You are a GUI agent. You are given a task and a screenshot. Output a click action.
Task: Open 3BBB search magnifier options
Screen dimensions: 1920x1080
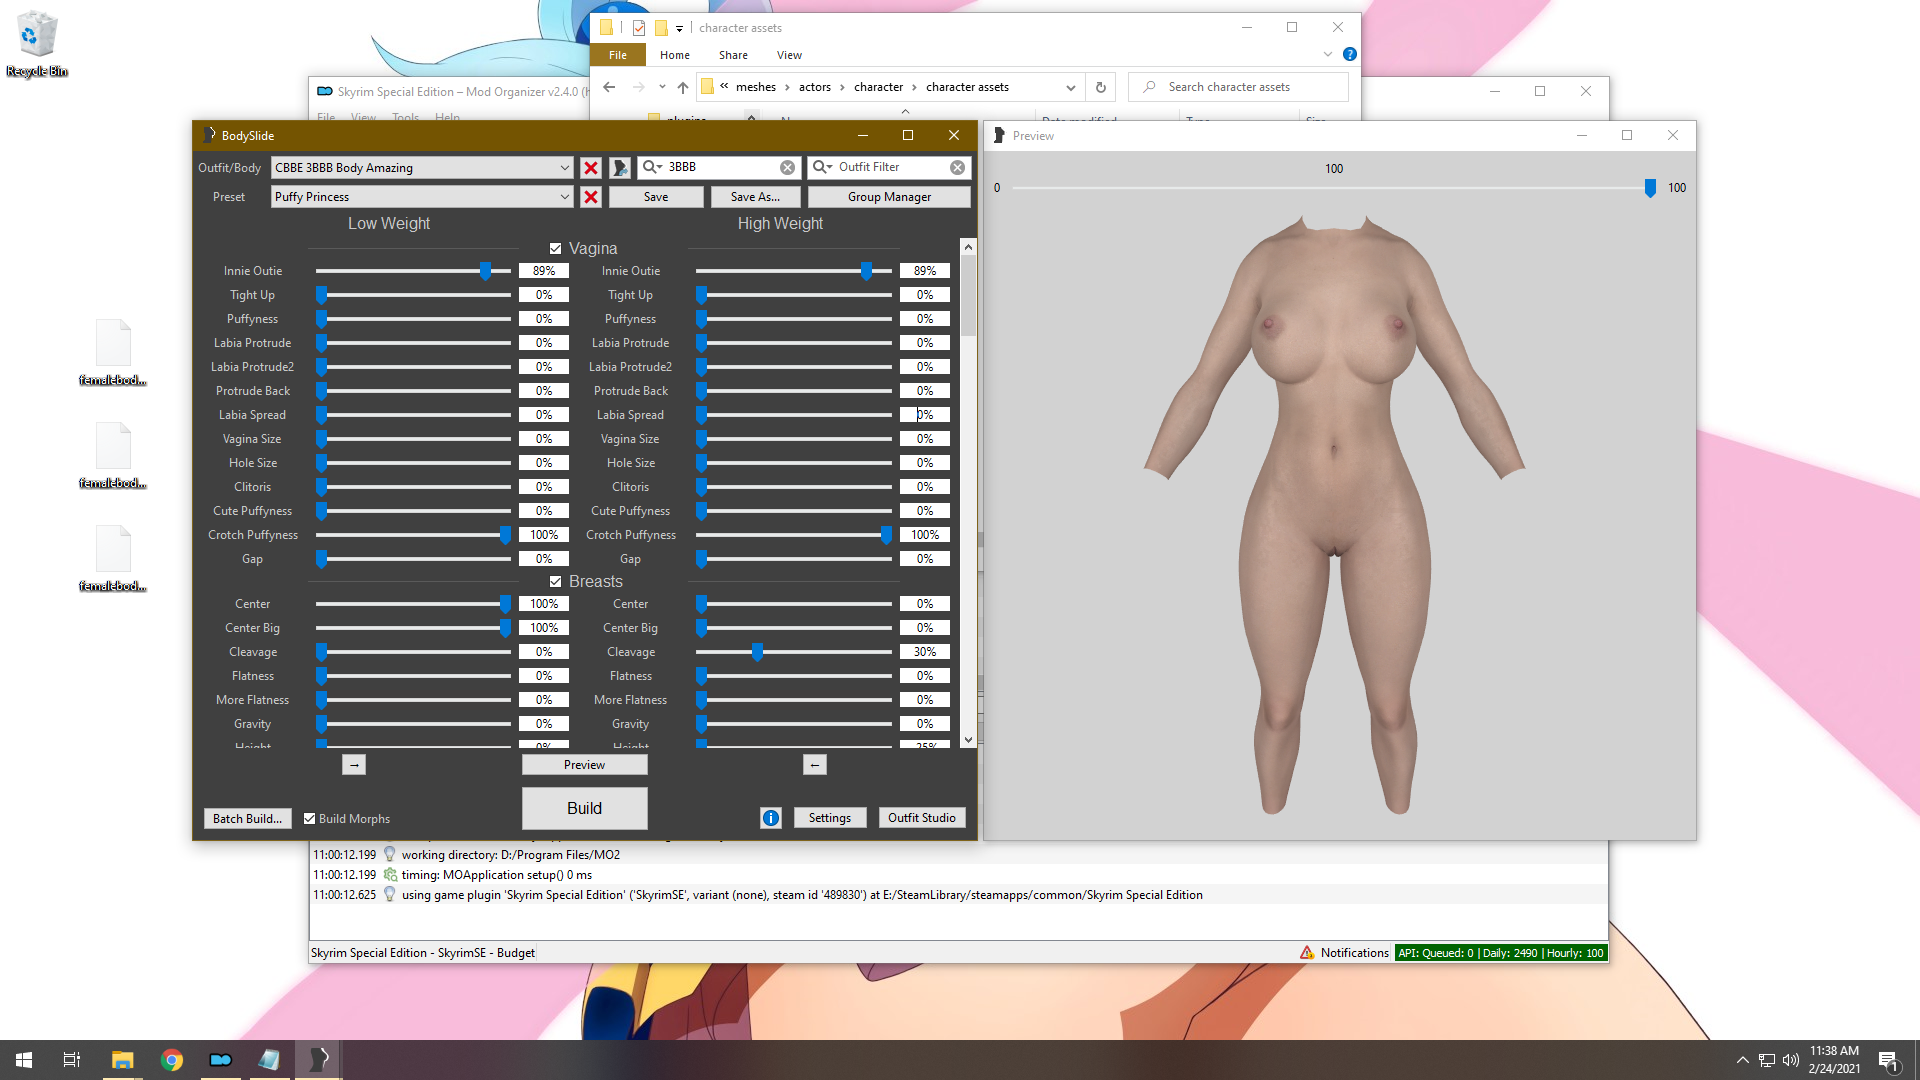653,167
